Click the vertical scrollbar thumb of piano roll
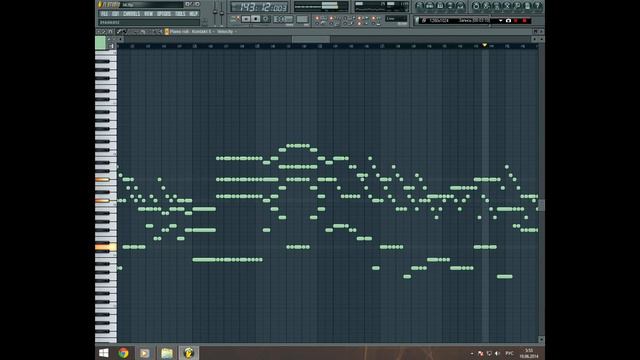This screenshot has width=640, height=360. pyautogui.click(x=541, y=205)
